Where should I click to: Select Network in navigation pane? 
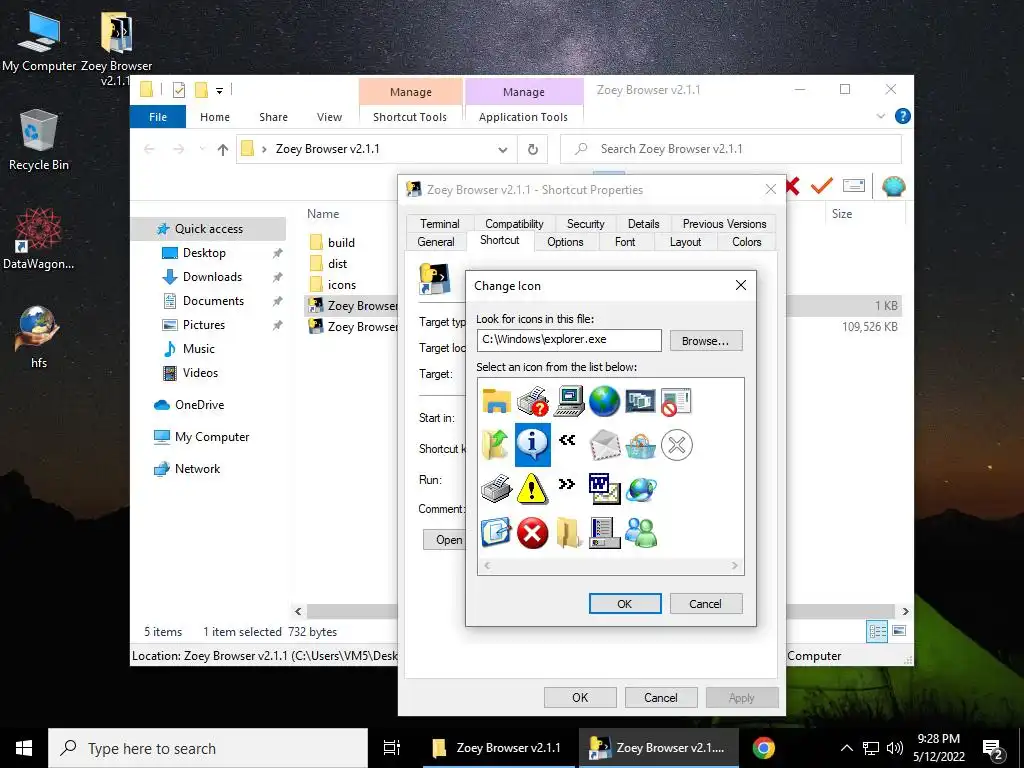pos(197,469)
